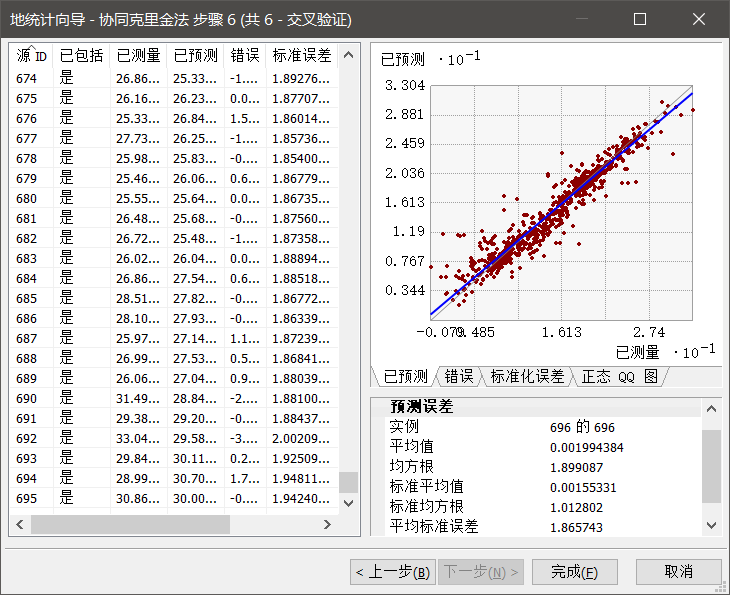
Task: Click the 已包括 column header
Action: (81, 55)
